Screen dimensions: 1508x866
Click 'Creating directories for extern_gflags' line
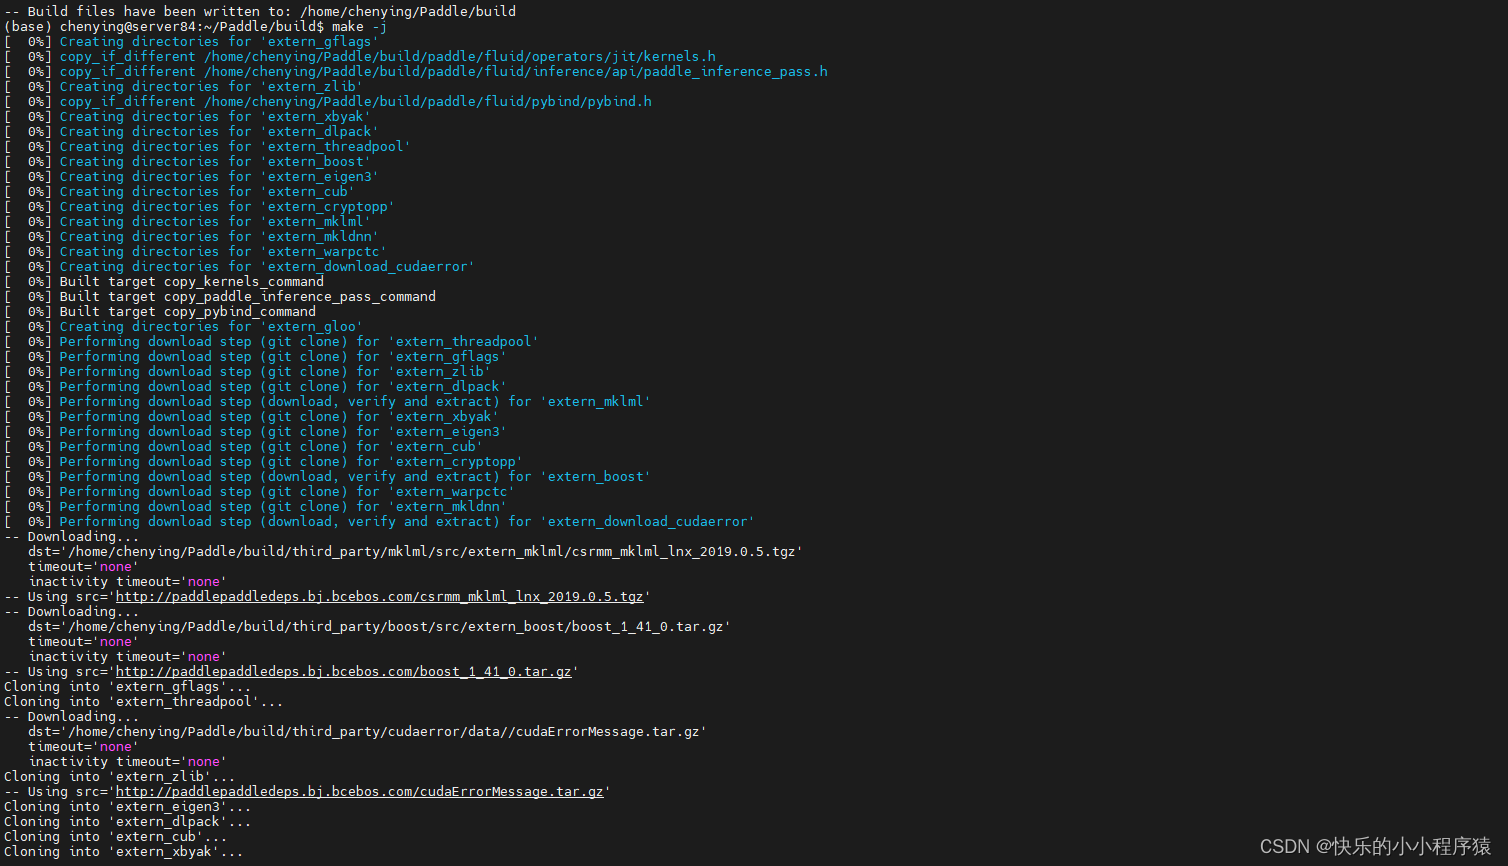(x=192, y=41)
